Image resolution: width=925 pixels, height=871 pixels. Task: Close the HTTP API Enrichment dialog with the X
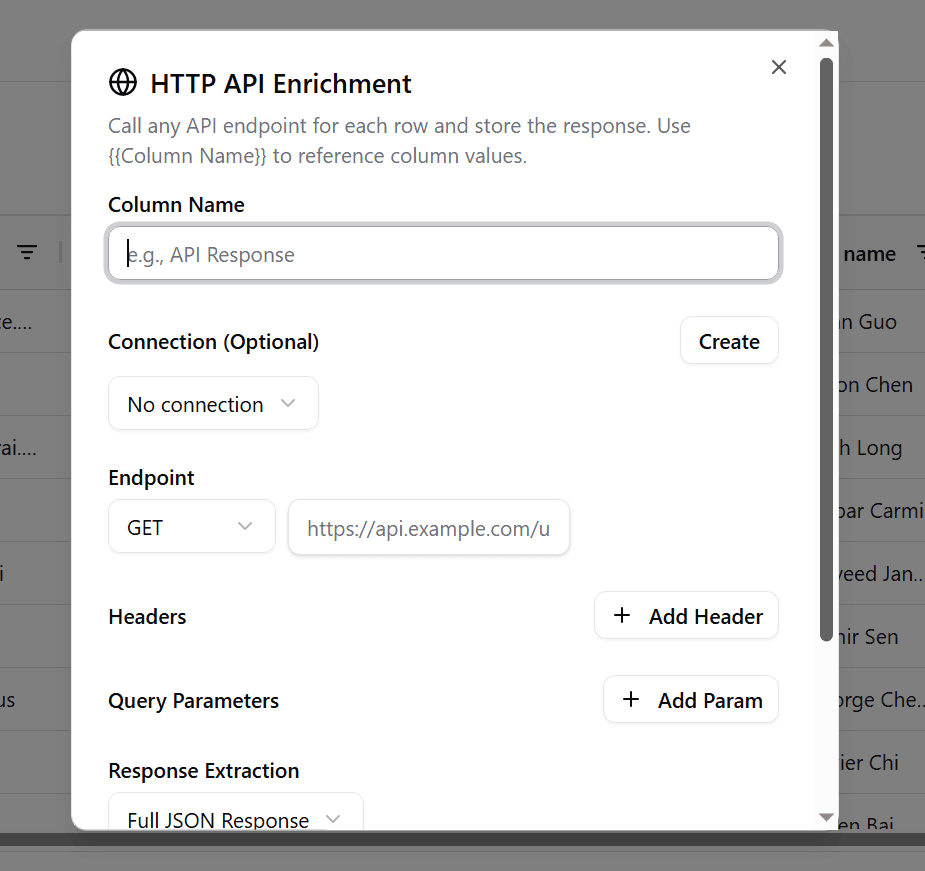[x=779, y=67]
